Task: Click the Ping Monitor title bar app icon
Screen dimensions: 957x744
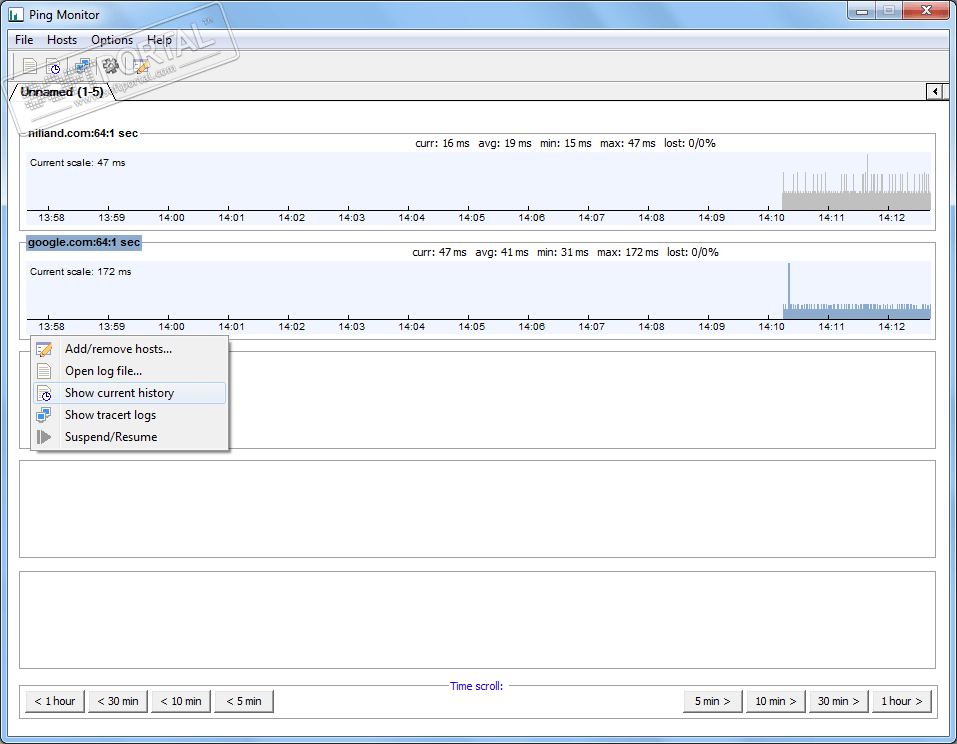Action: tap(16, 15)
